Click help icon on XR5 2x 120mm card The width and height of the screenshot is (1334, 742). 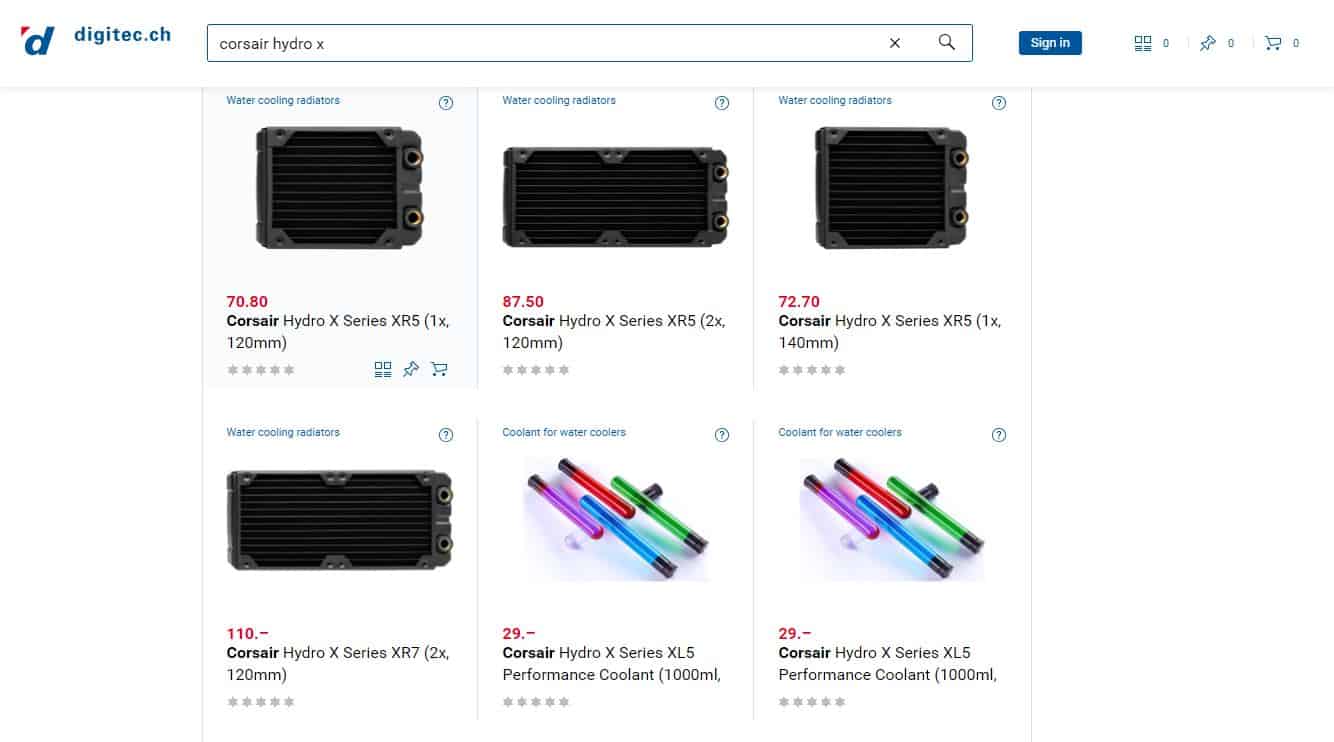[722, 103]
